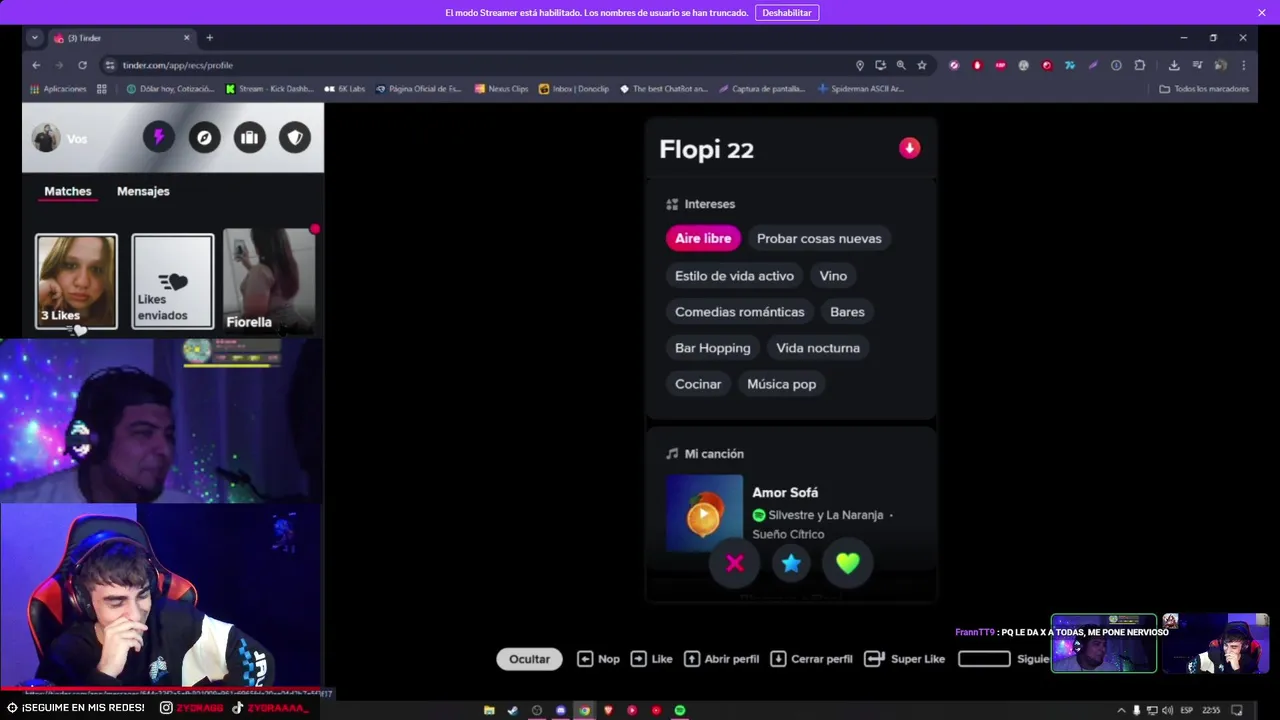
Task: Click the taskbar clock showing 22:55
Action: click(1211, 710)
